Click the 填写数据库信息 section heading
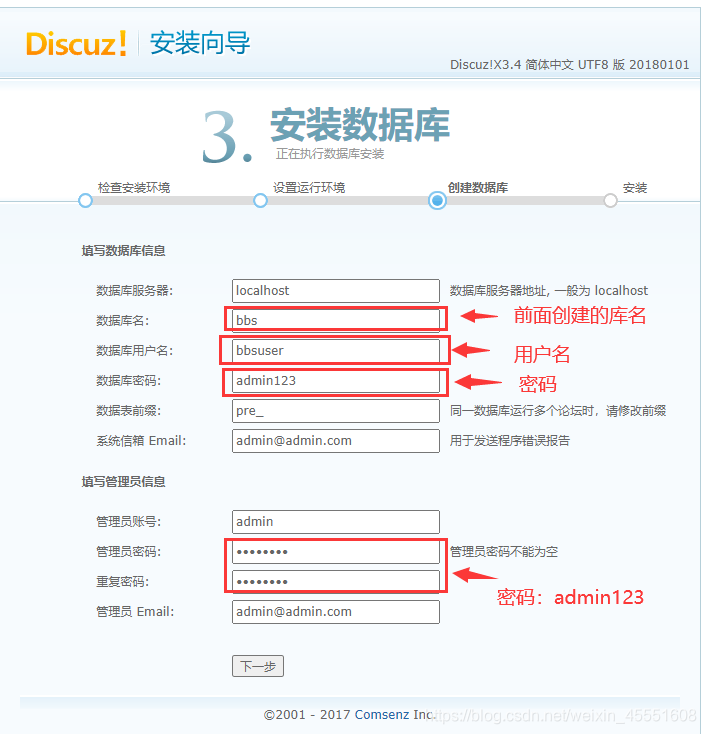This screenshot has height=734, width=706. pos(124,251)
